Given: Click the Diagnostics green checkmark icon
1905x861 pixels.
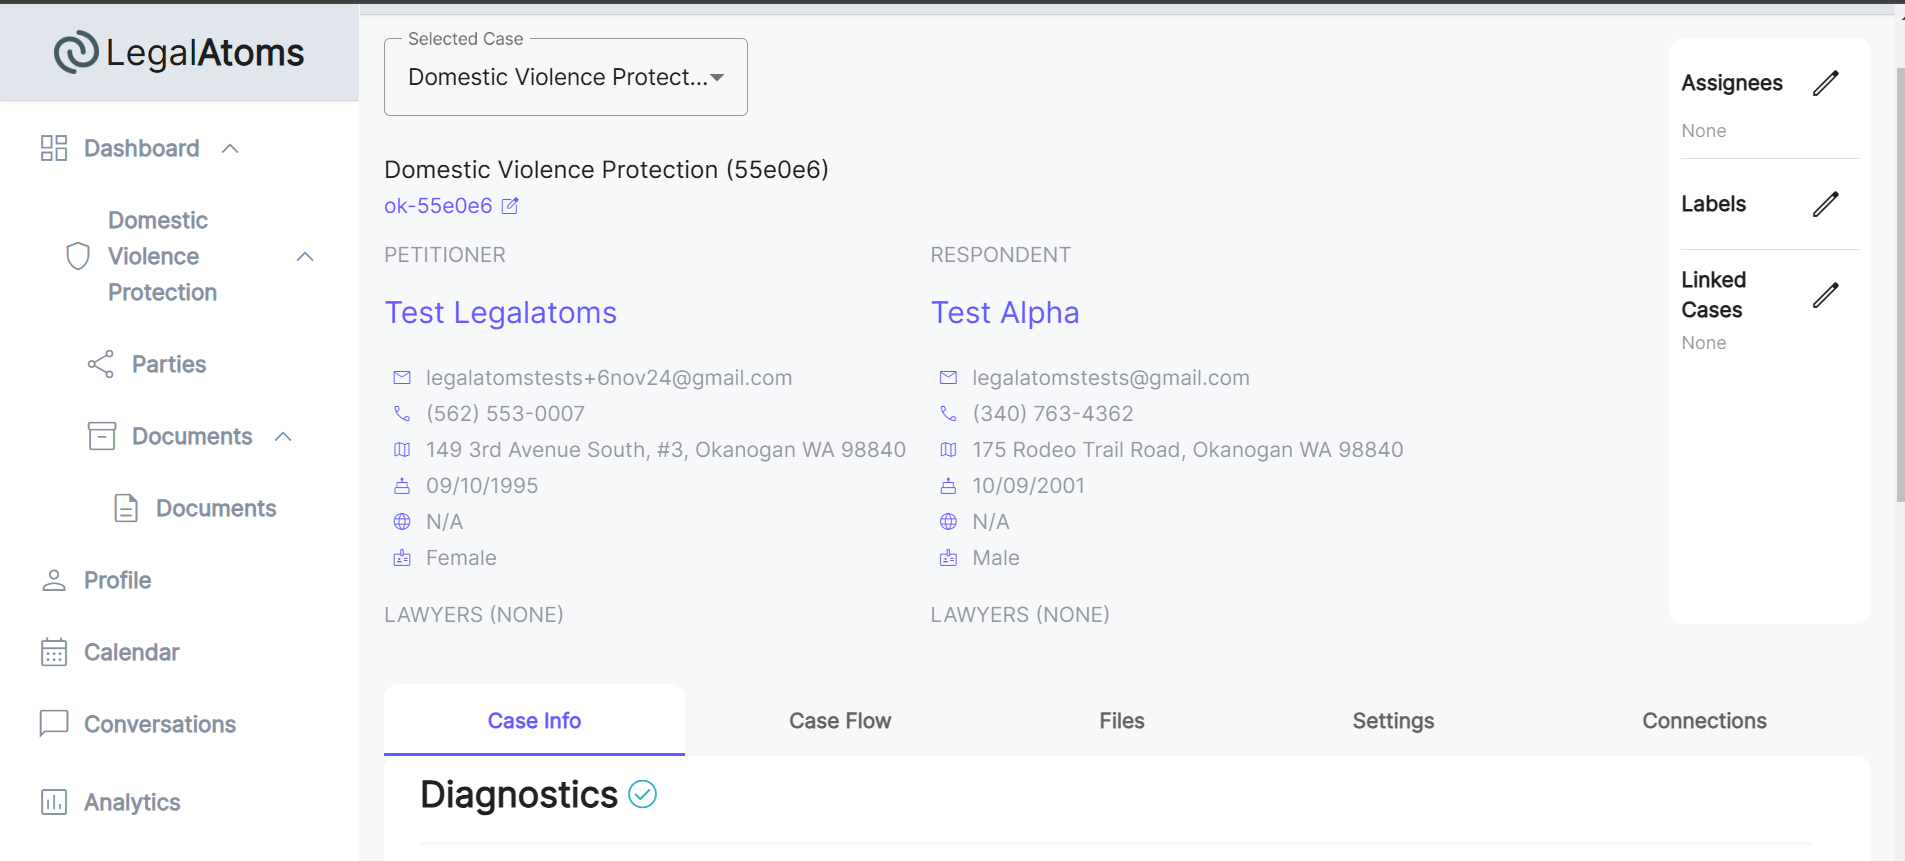Looking at the screenshot, I should pos(642,795).
